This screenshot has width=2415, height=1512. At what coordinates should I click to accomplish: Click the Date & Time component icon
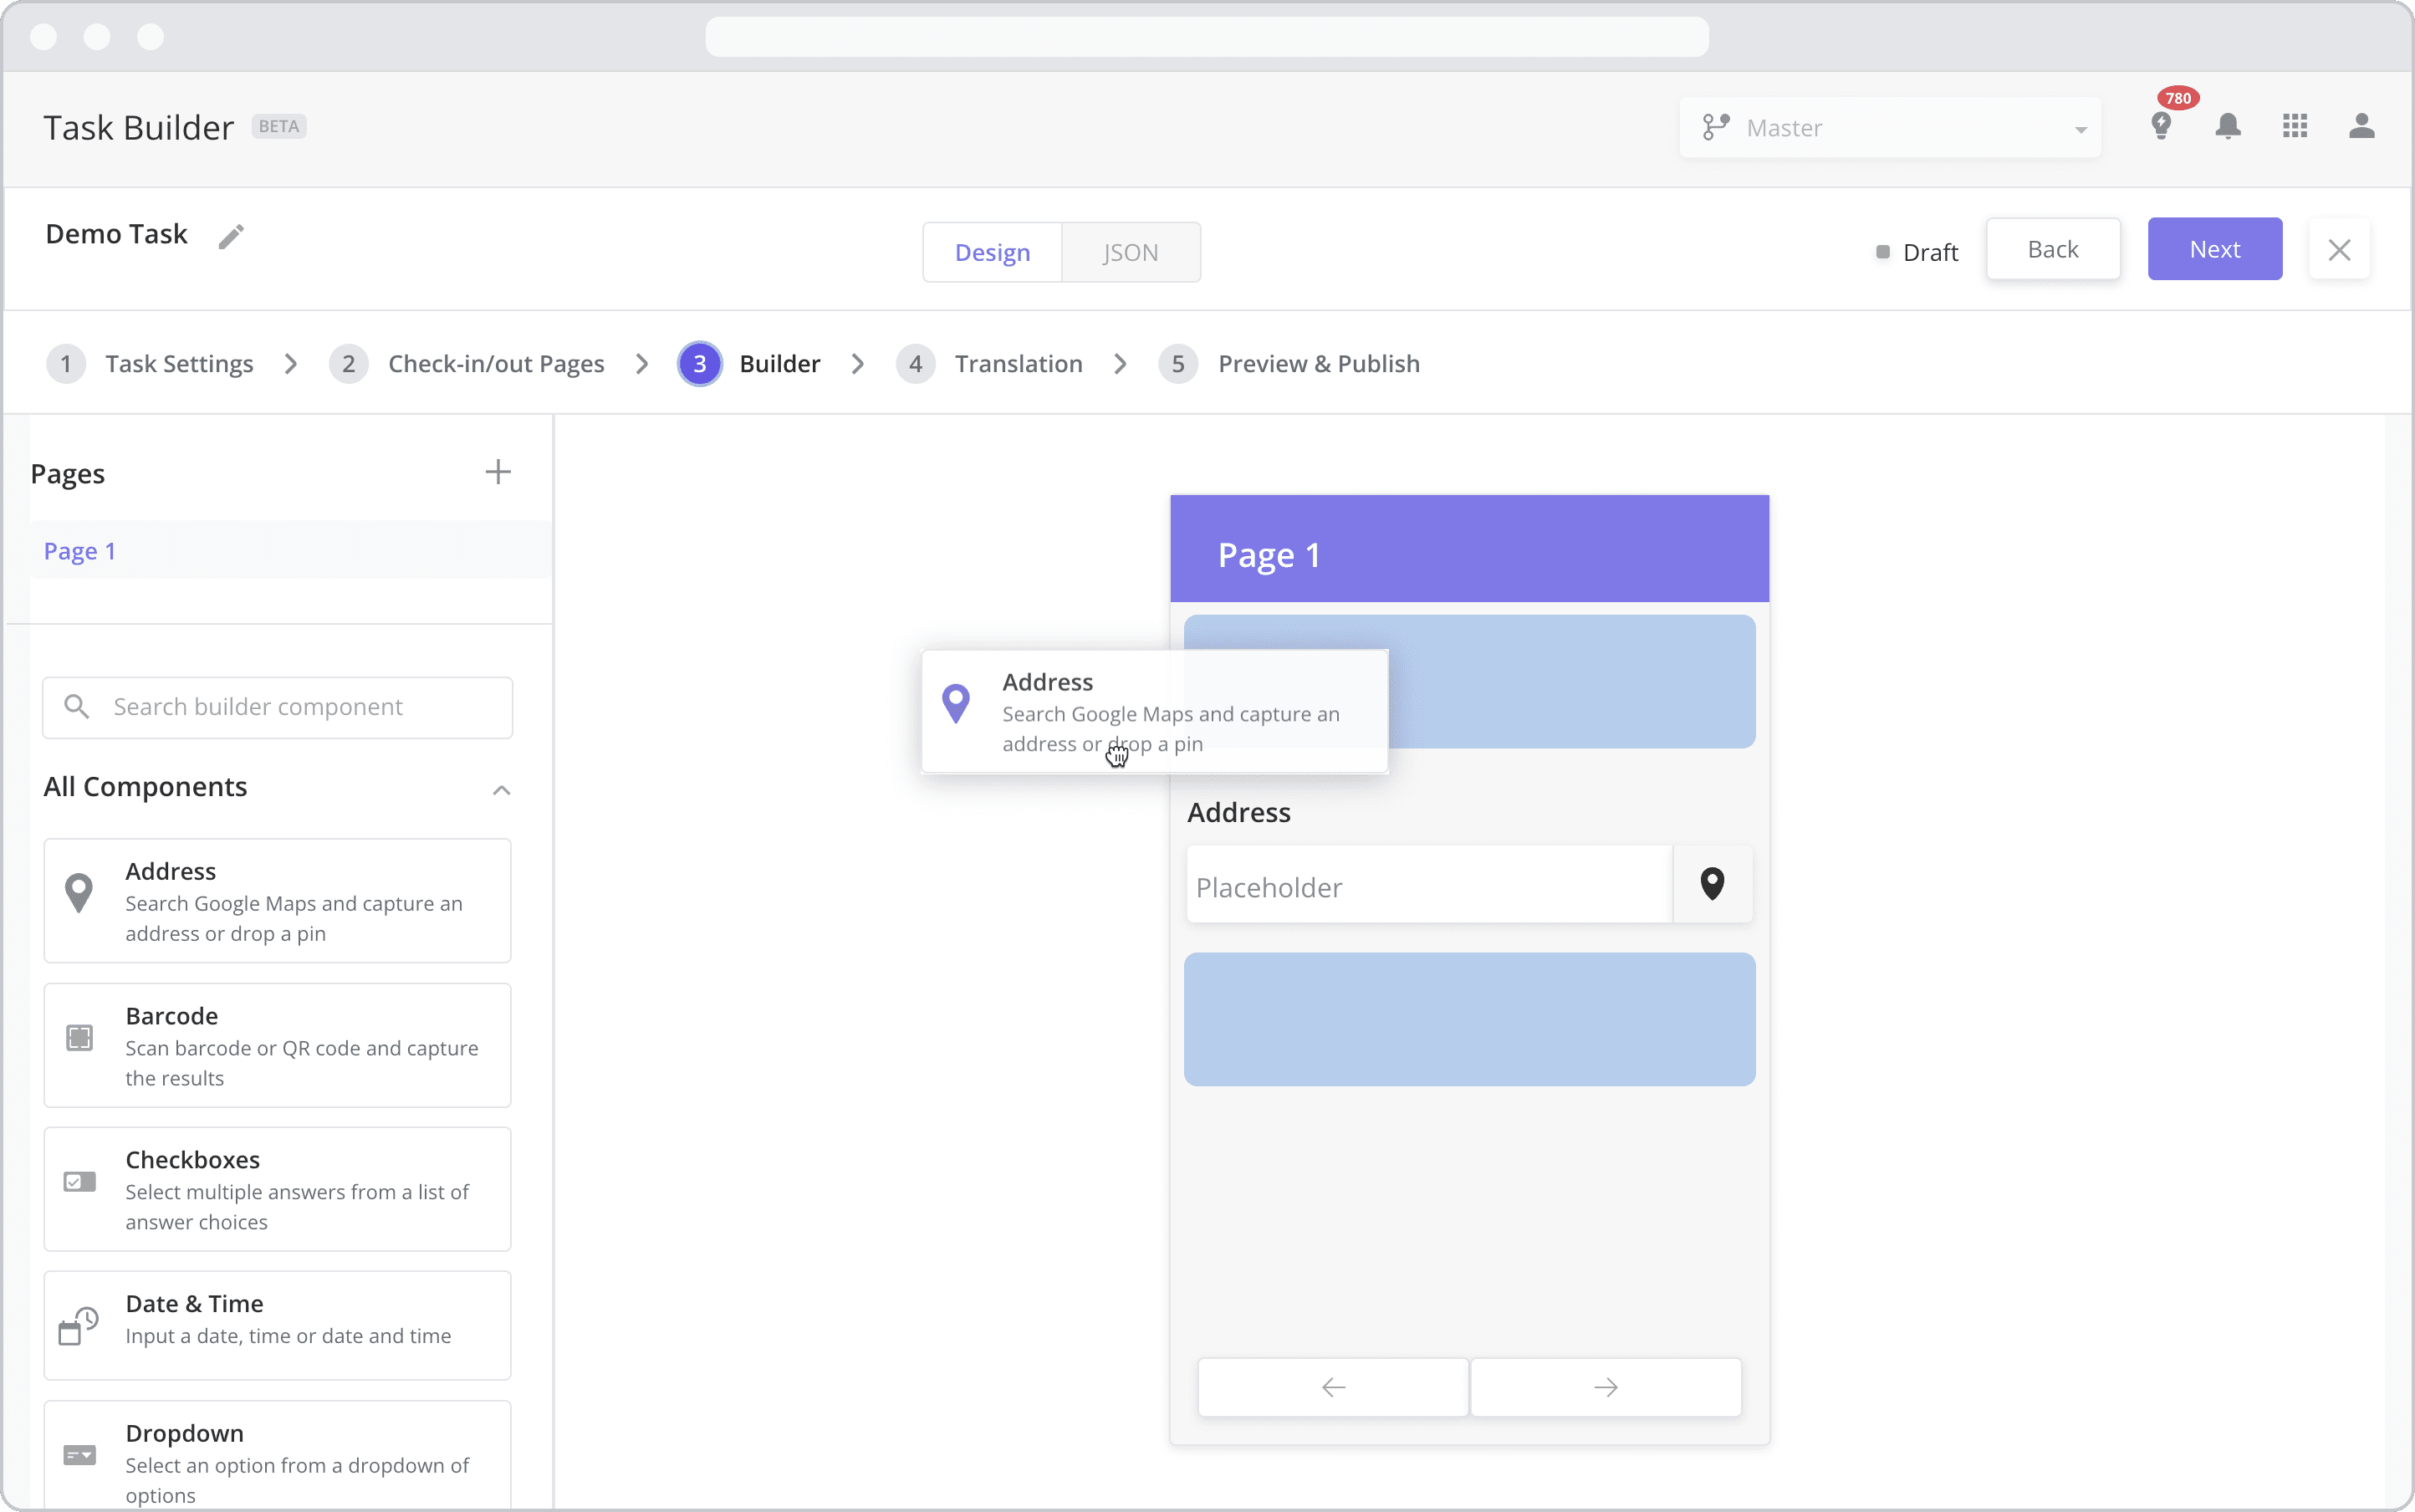click(x=78, y=1326)
